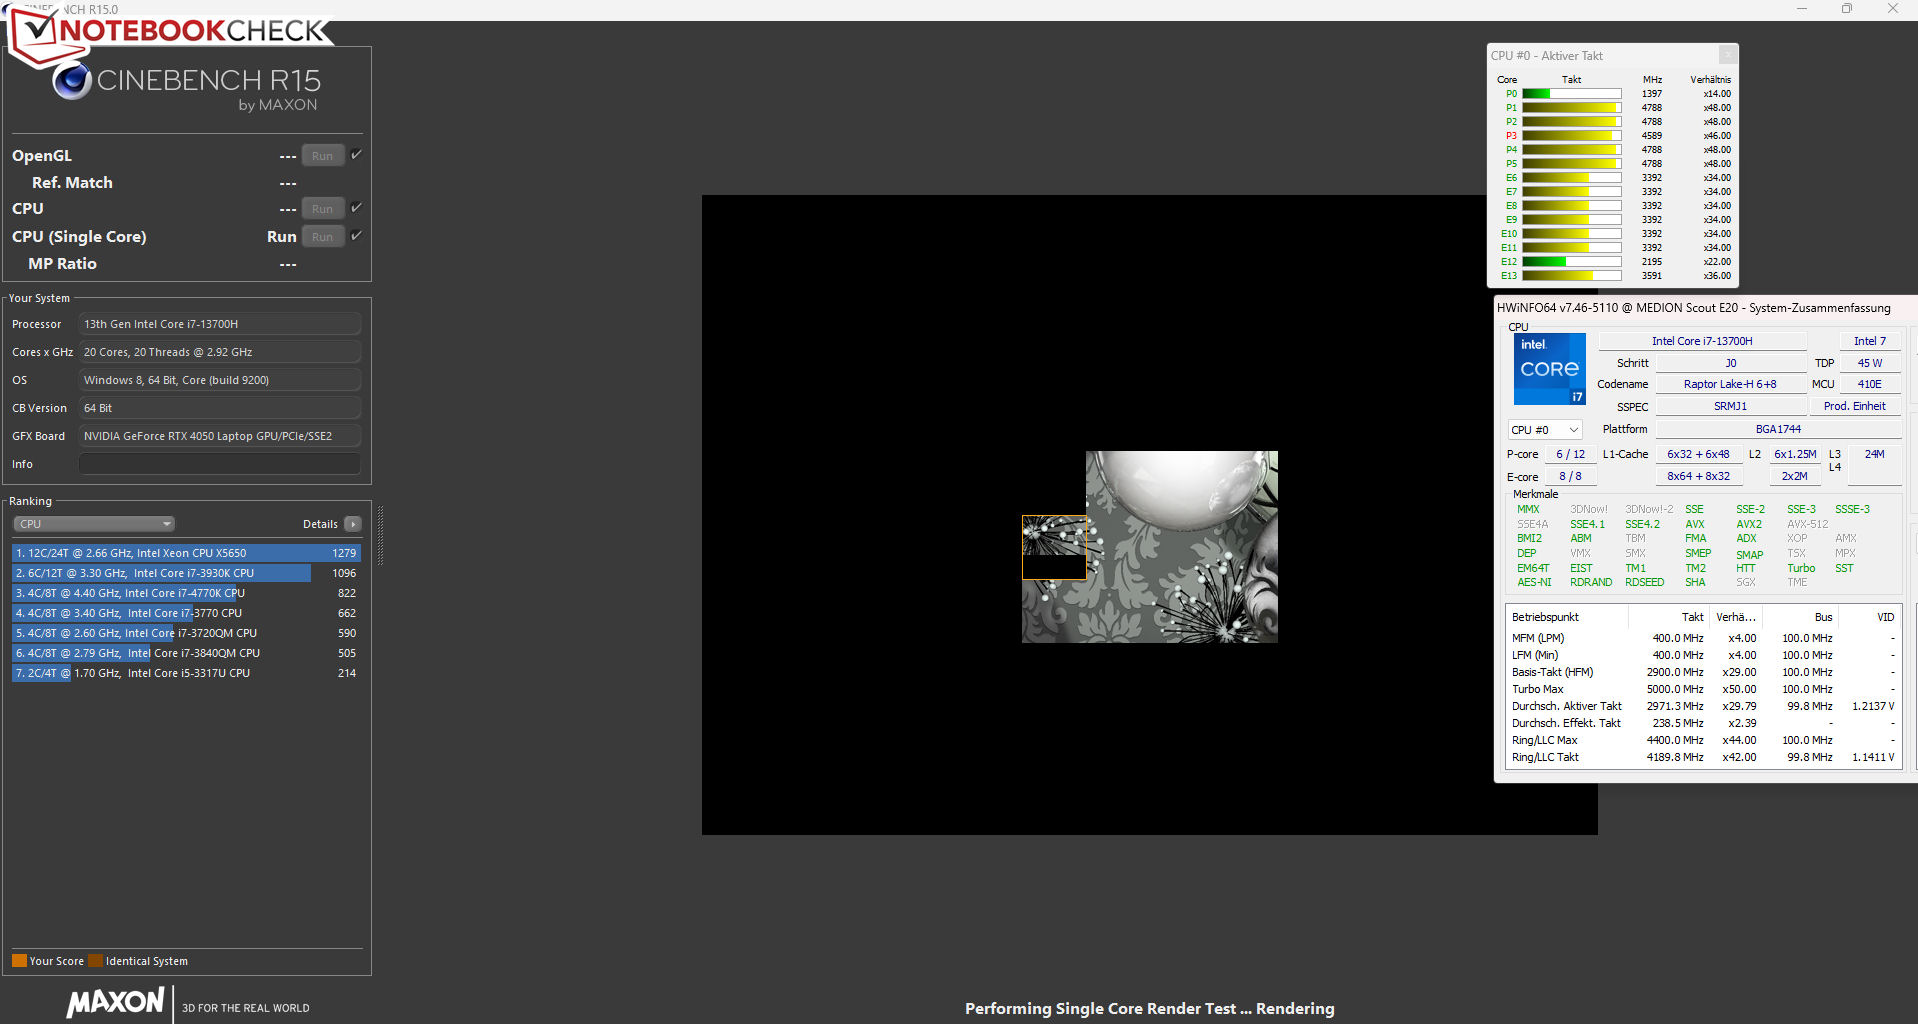1918x1024 pixels.
Task: Select ranking entry Core i7-3930K CPU
Action: click(x=186, y=573)
